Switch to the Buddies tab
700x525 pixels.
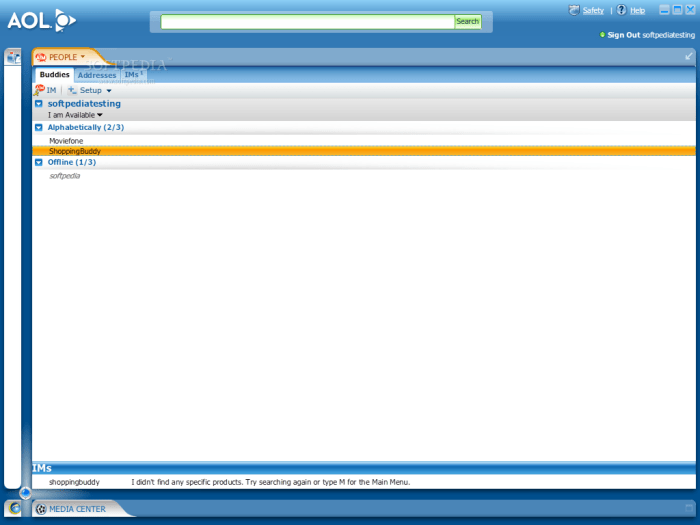coord(54,75)
